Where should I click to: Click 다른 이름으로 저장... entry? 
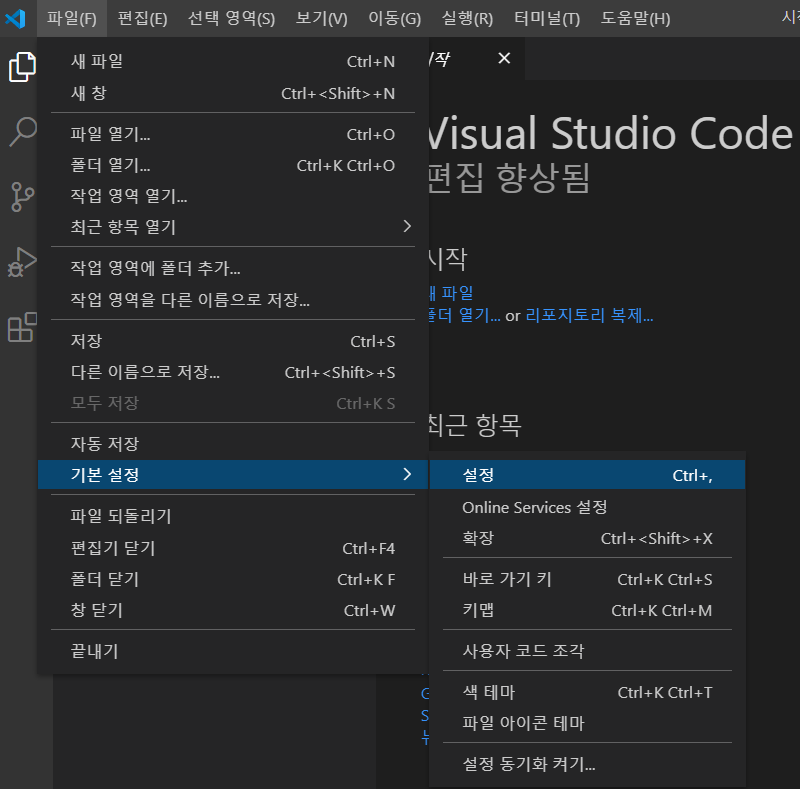tap(233, 372)
